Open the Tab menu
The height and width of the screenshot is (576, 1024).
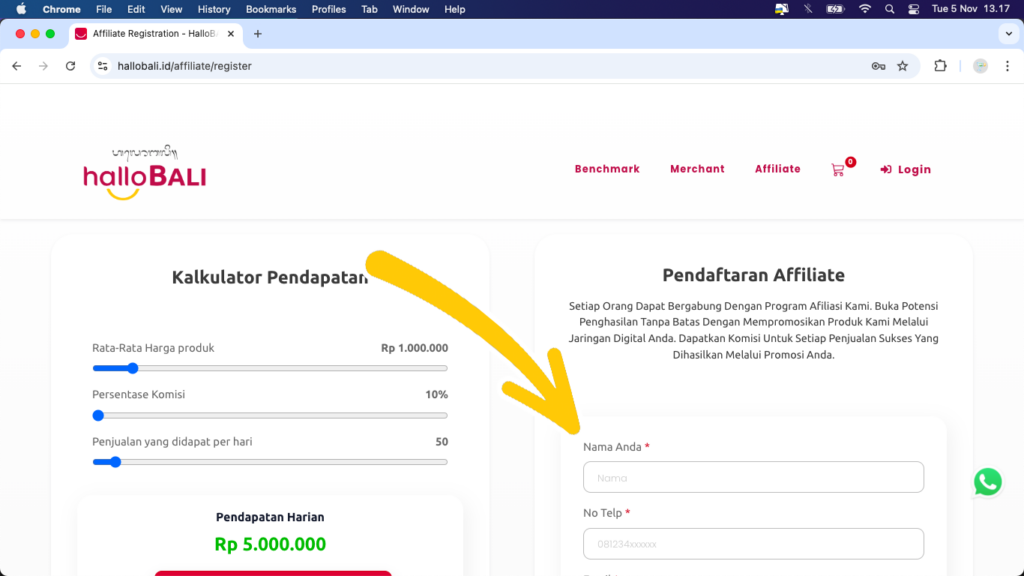tap(369, 9)
